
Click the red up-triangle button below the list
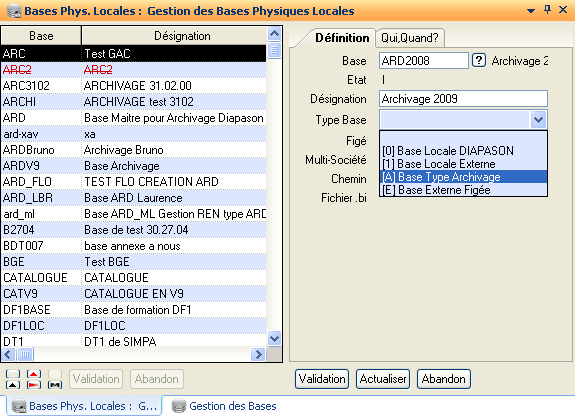point(34,374)
